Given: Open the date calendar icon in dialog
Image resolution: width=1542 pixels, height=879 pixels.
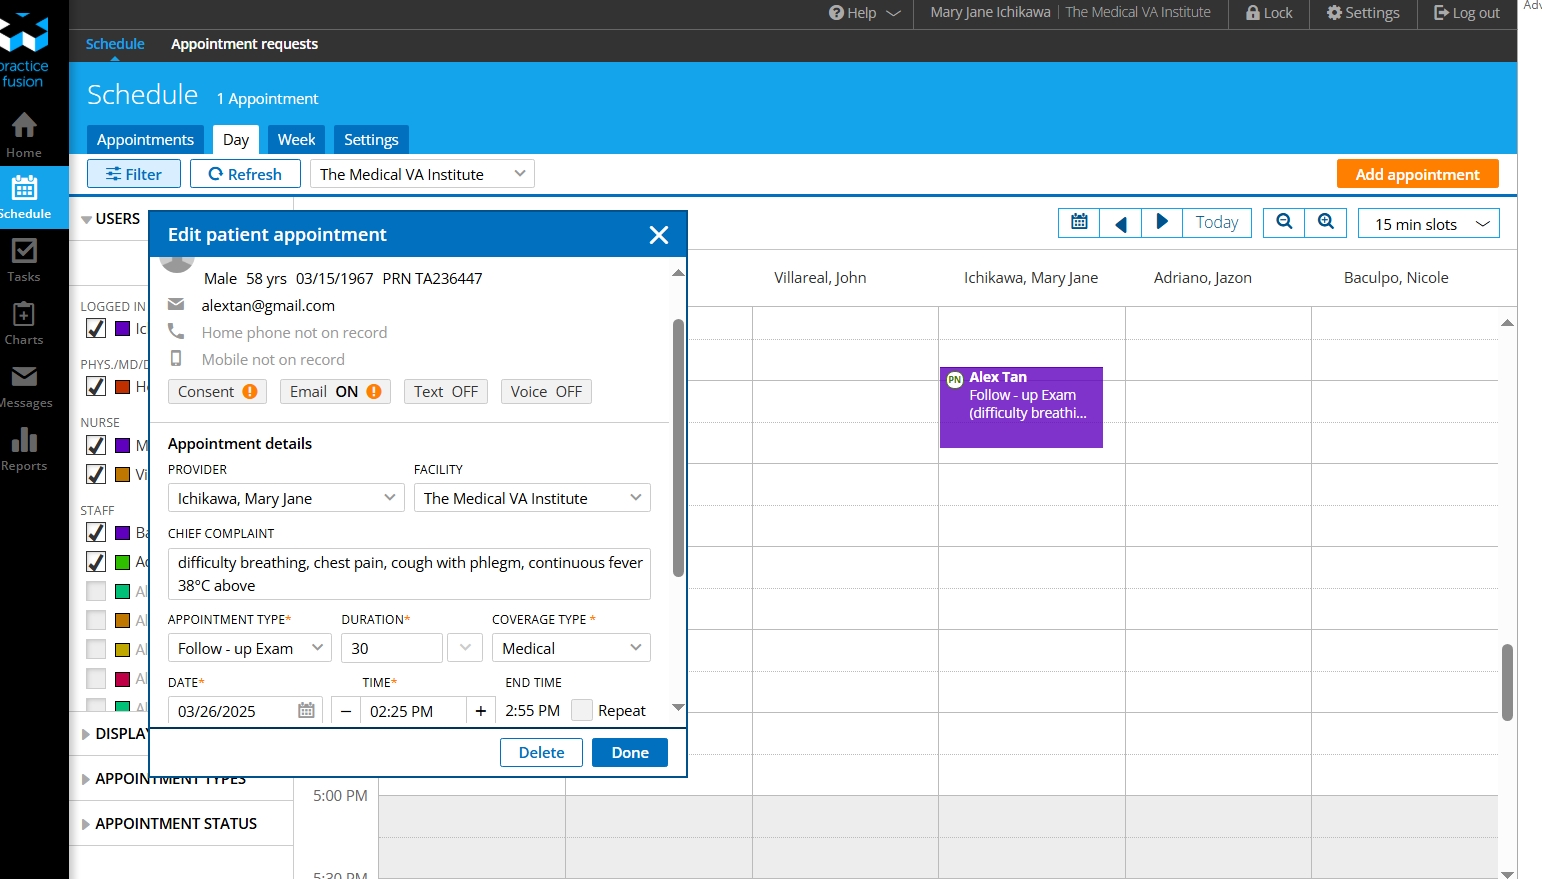Looking at the screenshot, I should coord(306,710).
